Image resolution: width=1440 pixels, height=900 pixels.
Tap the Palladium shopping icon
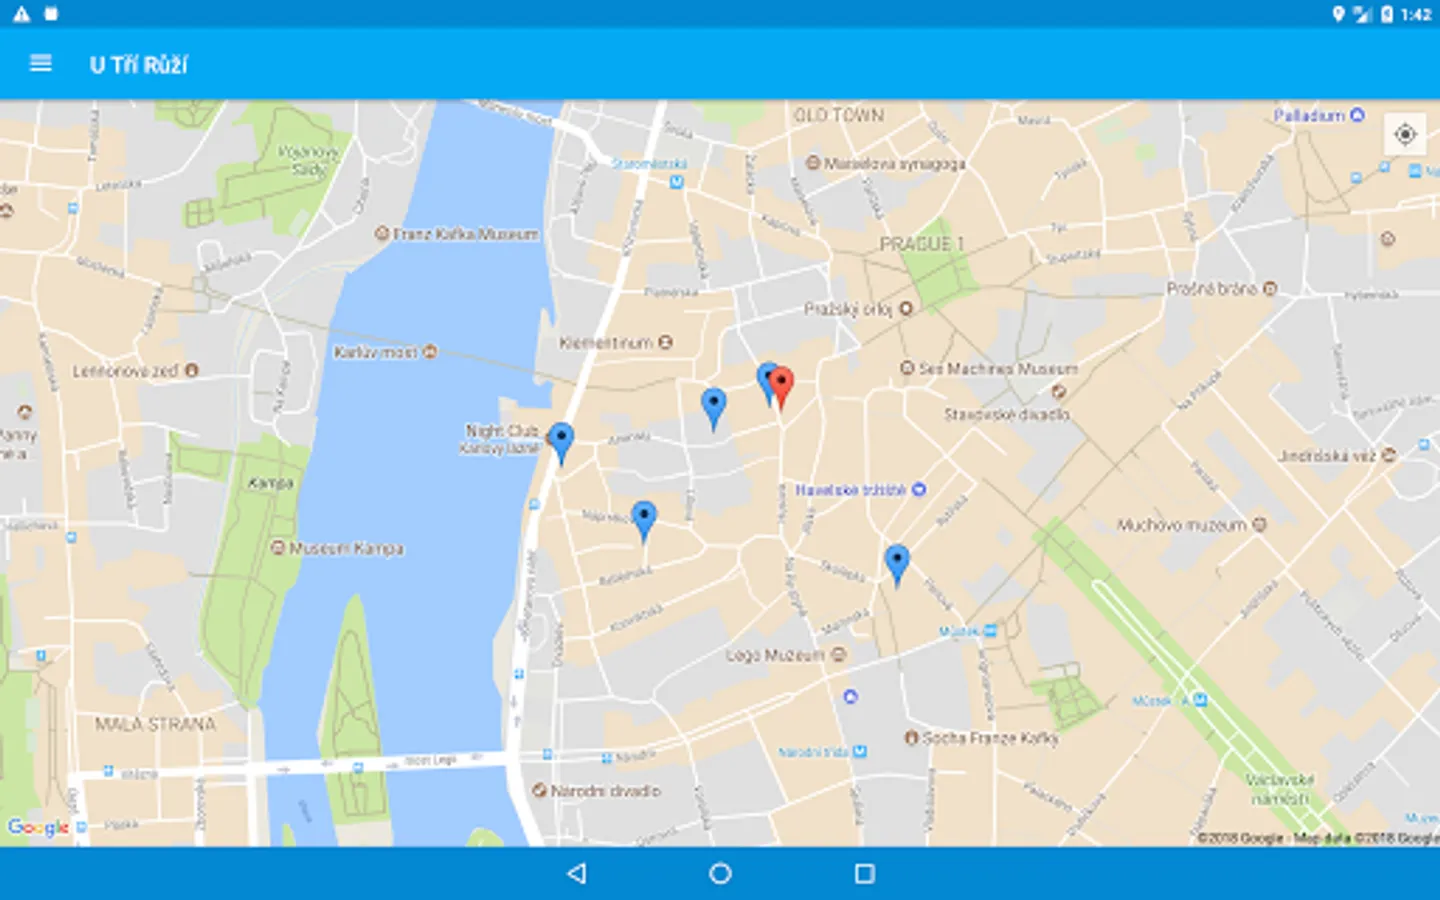click(x=1357, y=115)
